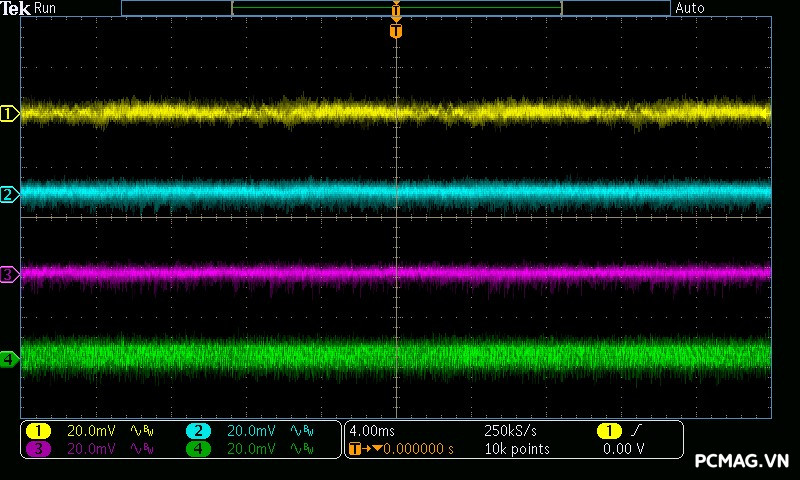The height and width of the screenshot is (480, 800).
Task: Click the magenta channel 3 ground marker
Action: (x=10, y=274)
